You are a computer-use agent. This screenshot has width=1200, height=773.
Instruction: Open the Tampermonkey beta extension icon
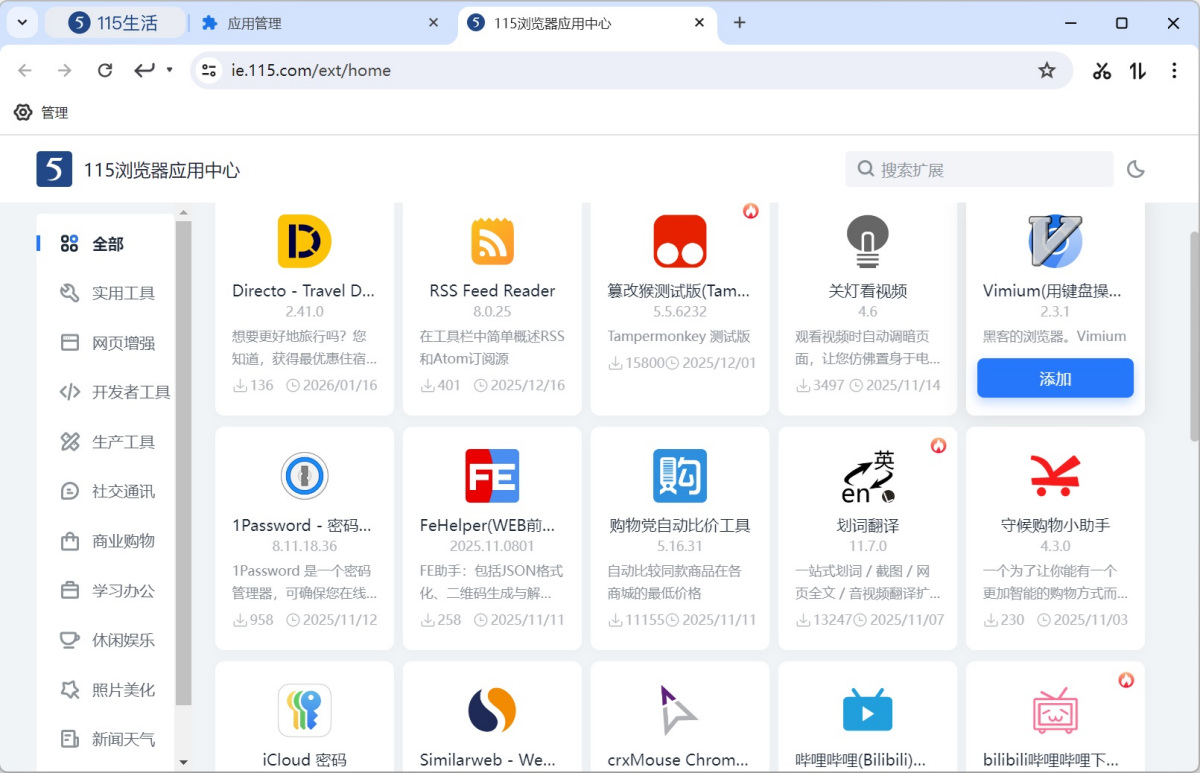tap(680, 241)
